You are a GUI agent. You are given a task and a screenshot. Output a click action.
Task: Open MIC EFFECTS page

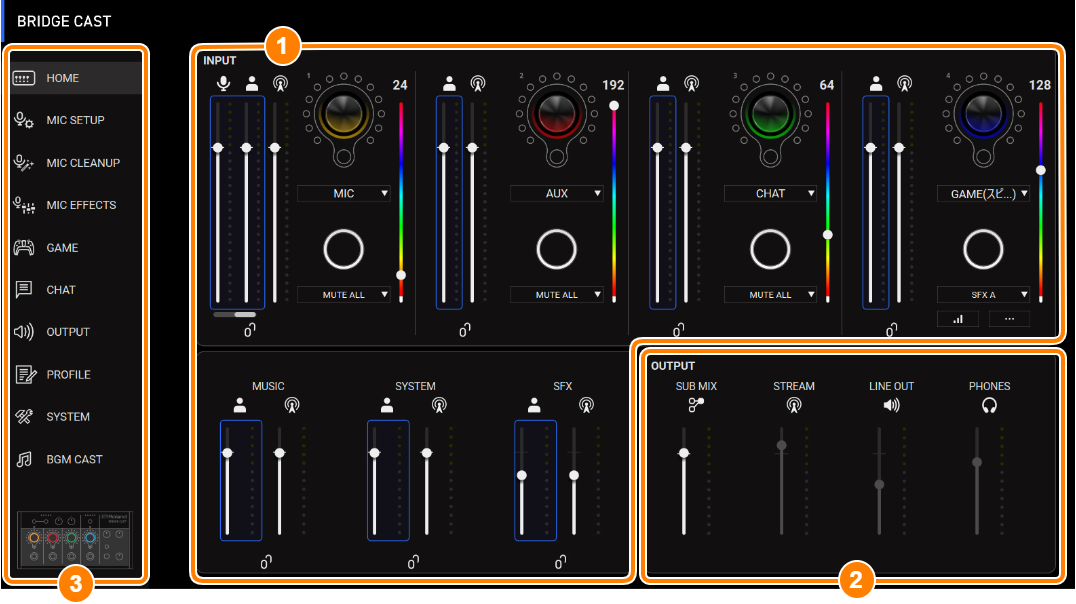click(75, 205)
